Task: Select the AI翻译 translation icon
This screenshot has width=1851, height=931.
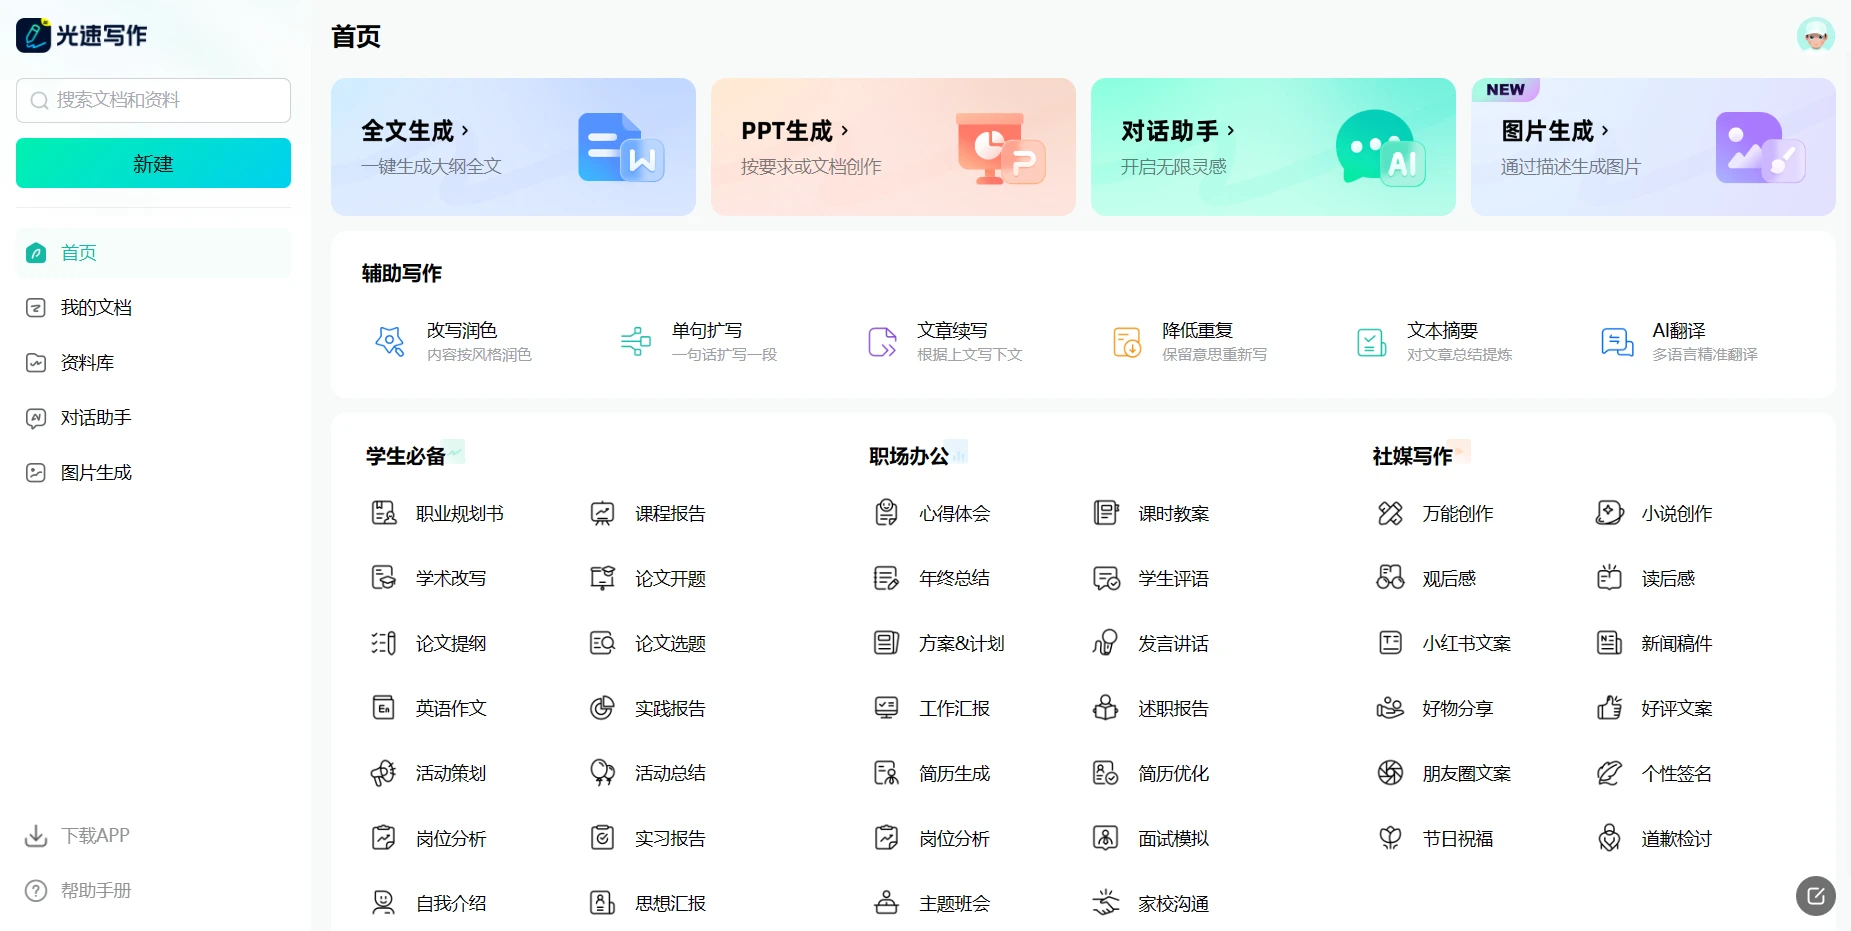Action: 1617,342
